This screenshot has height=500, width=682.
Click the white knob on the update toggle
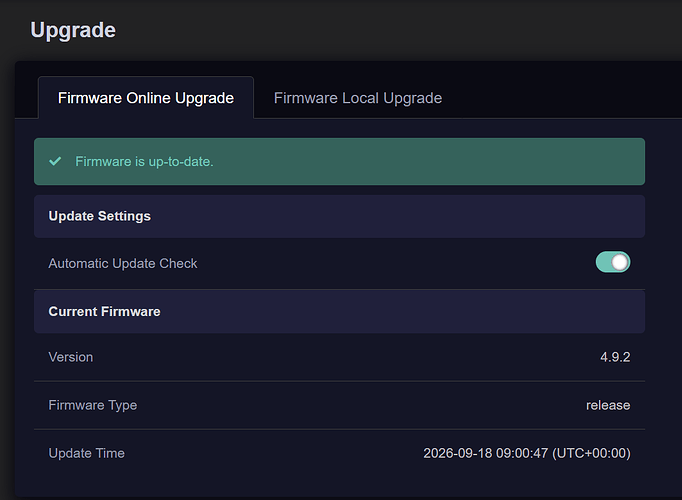coord(620,262)
